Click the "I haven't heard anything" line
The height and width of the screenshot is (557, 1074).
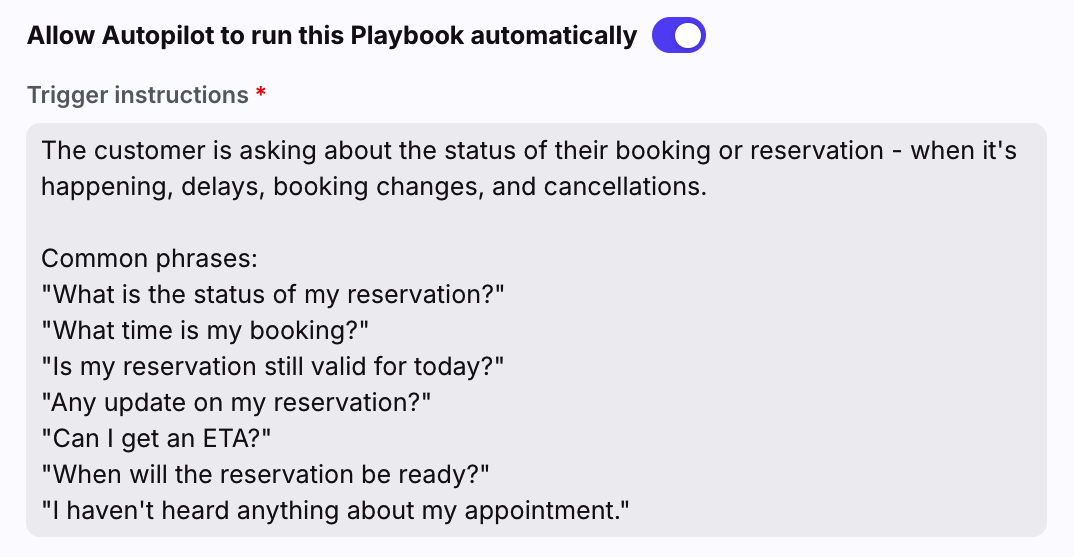pyautogui.click(x=336, y=511)
